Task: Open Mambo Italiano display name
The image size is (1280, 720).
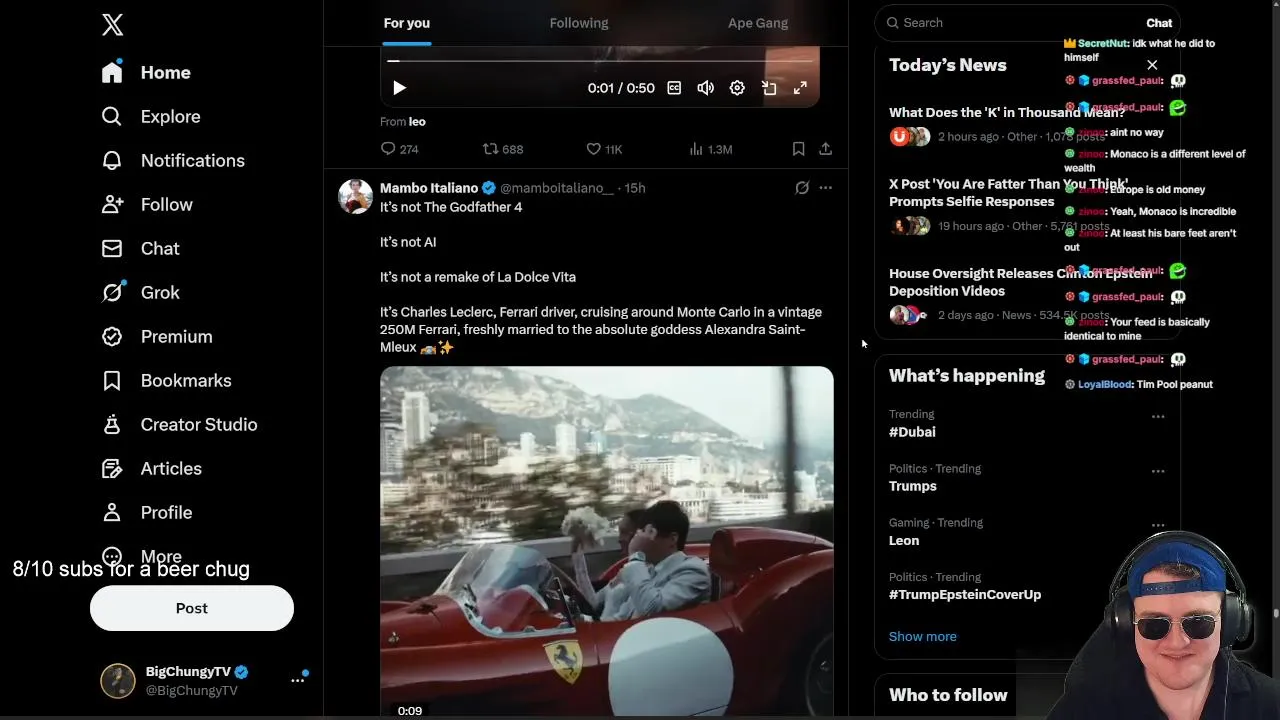Action: coord(429,188)
